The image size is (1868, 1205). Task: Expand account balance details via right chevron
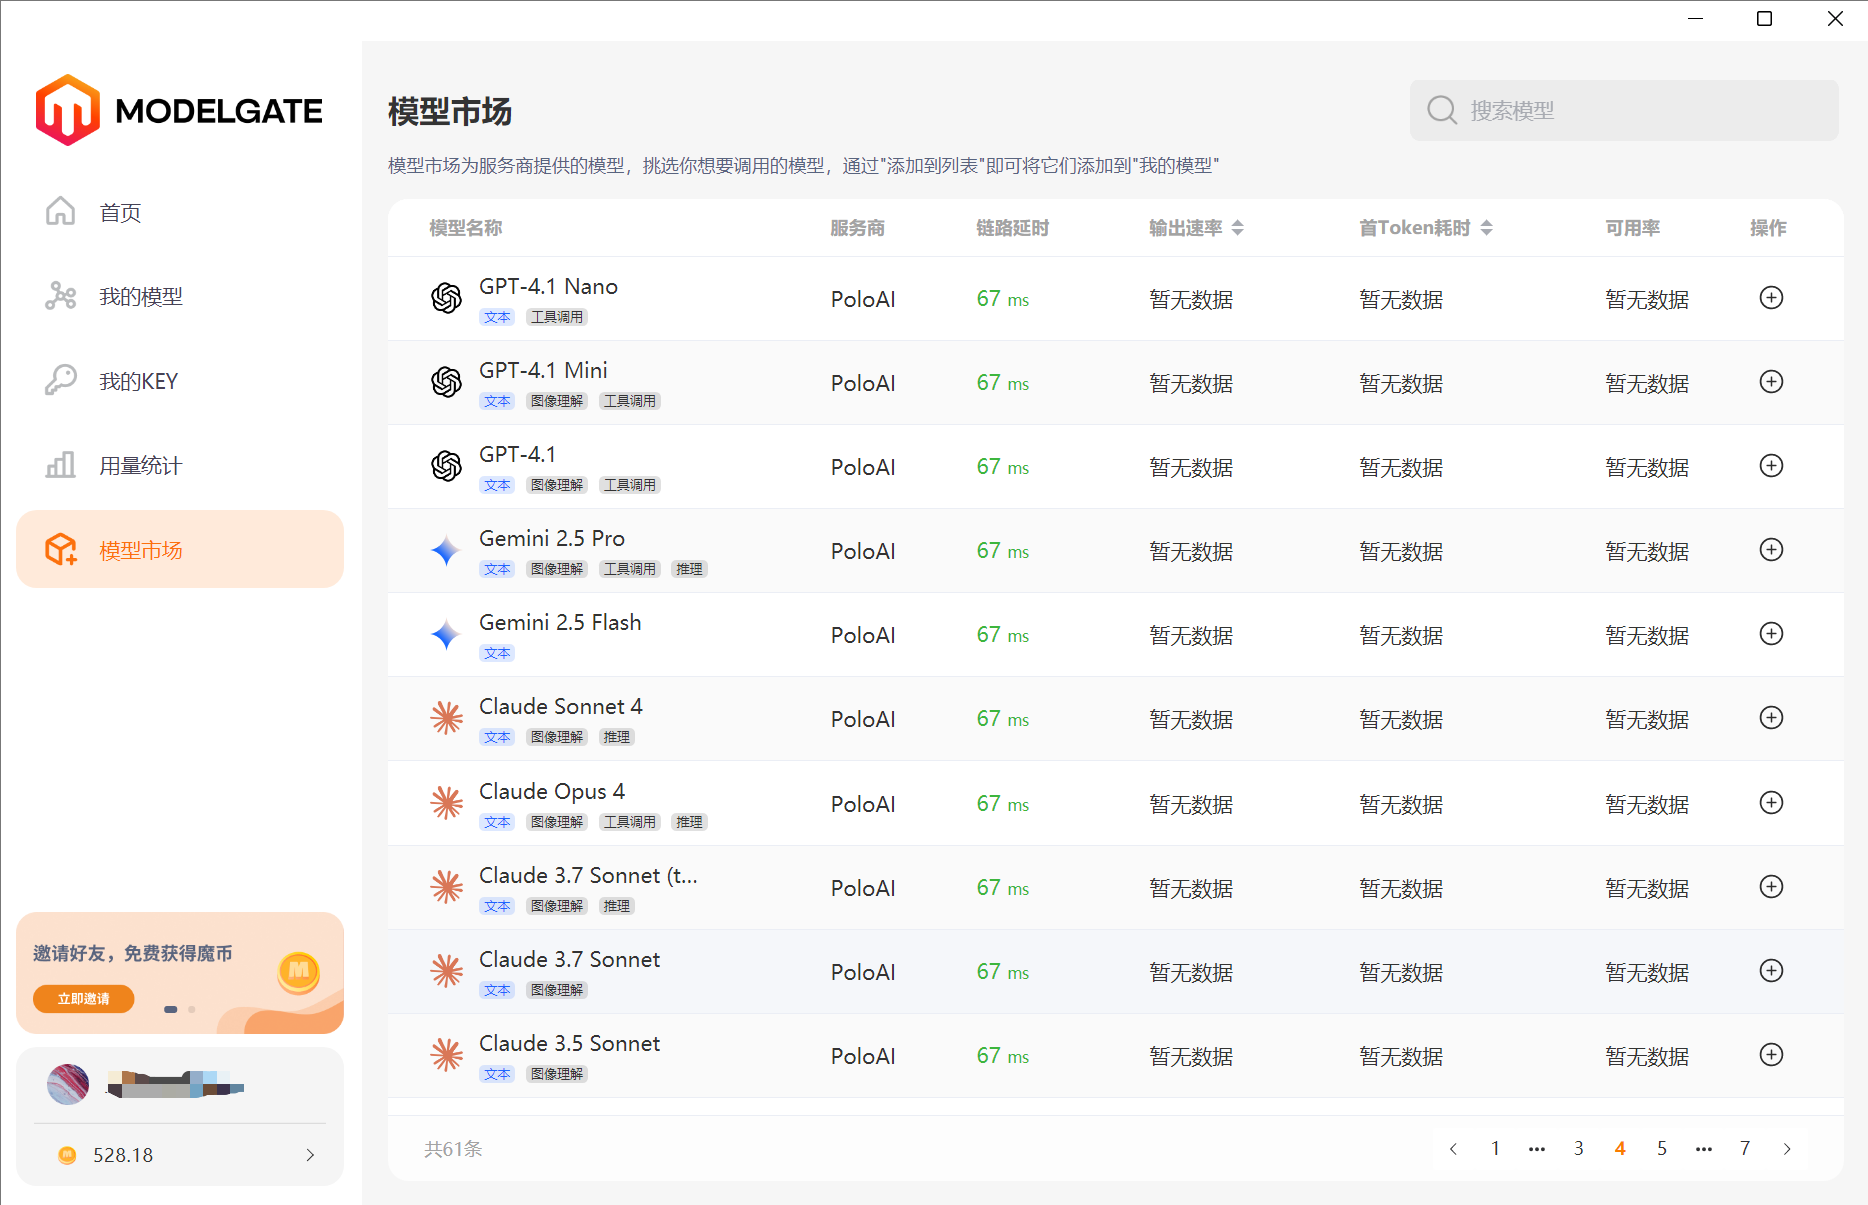tap(310, 1155)
